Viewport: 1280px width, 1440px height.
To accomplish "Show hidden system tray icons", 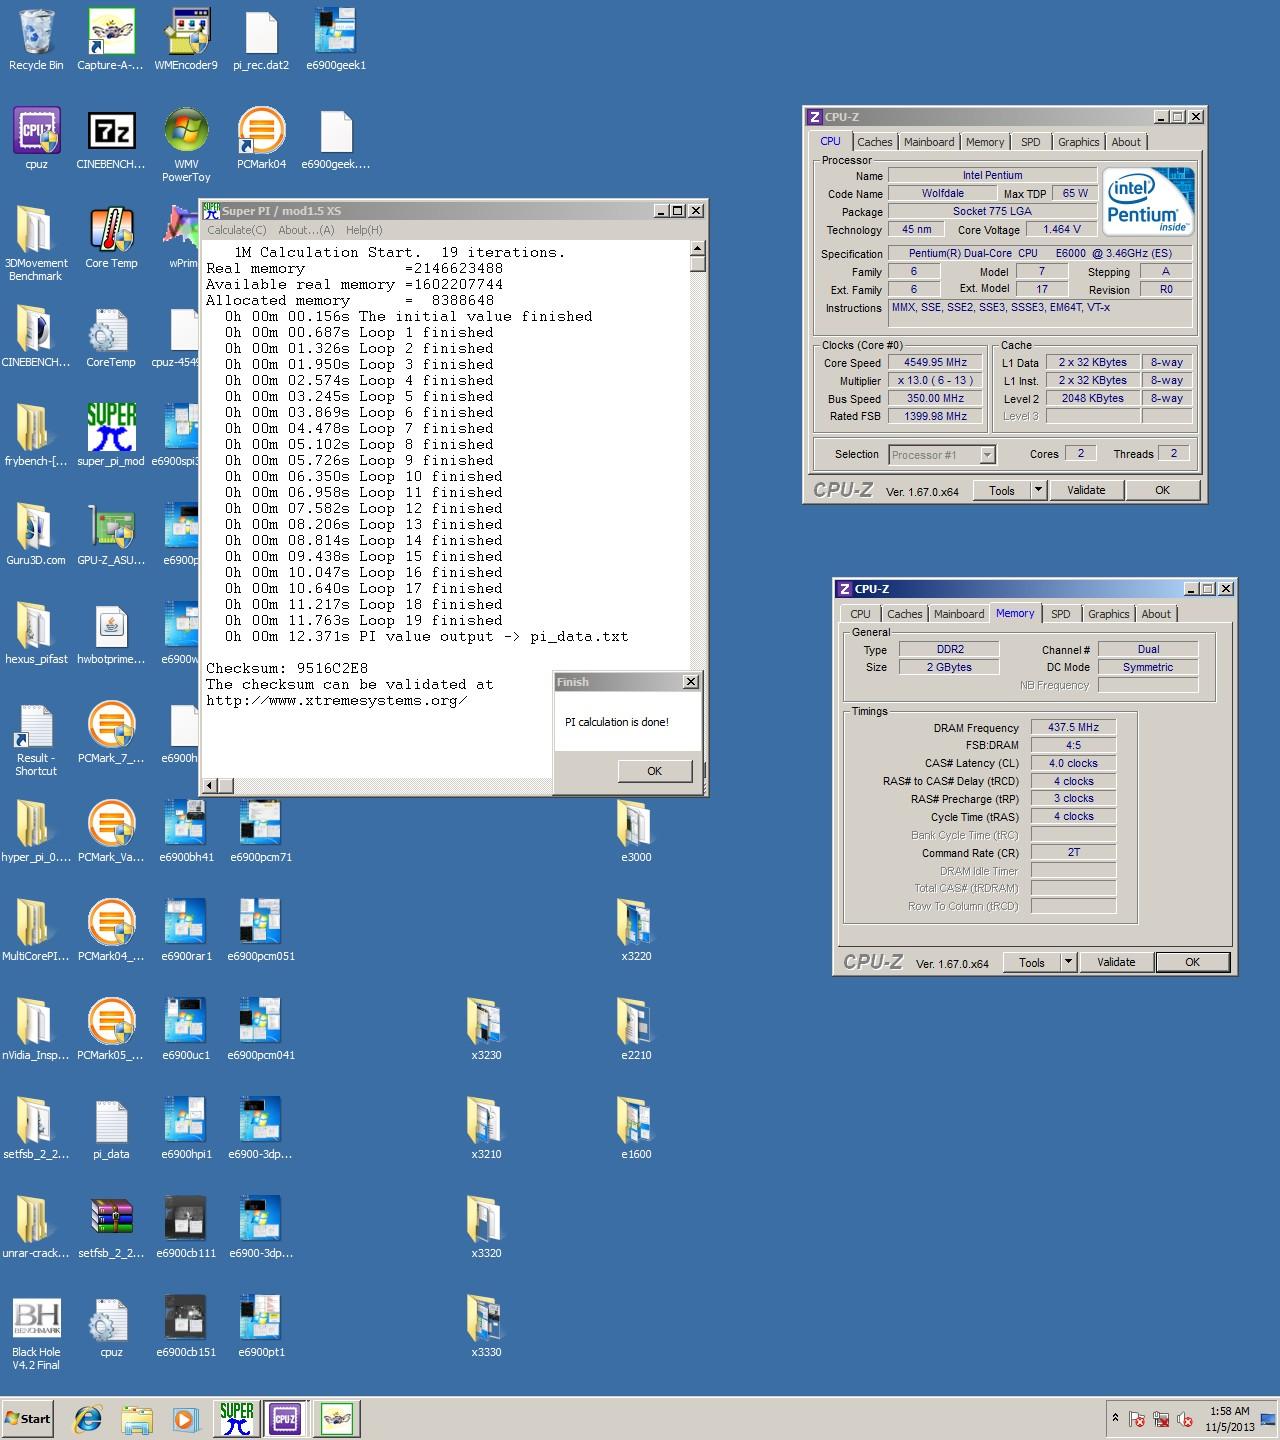I will point(1115,1418).
